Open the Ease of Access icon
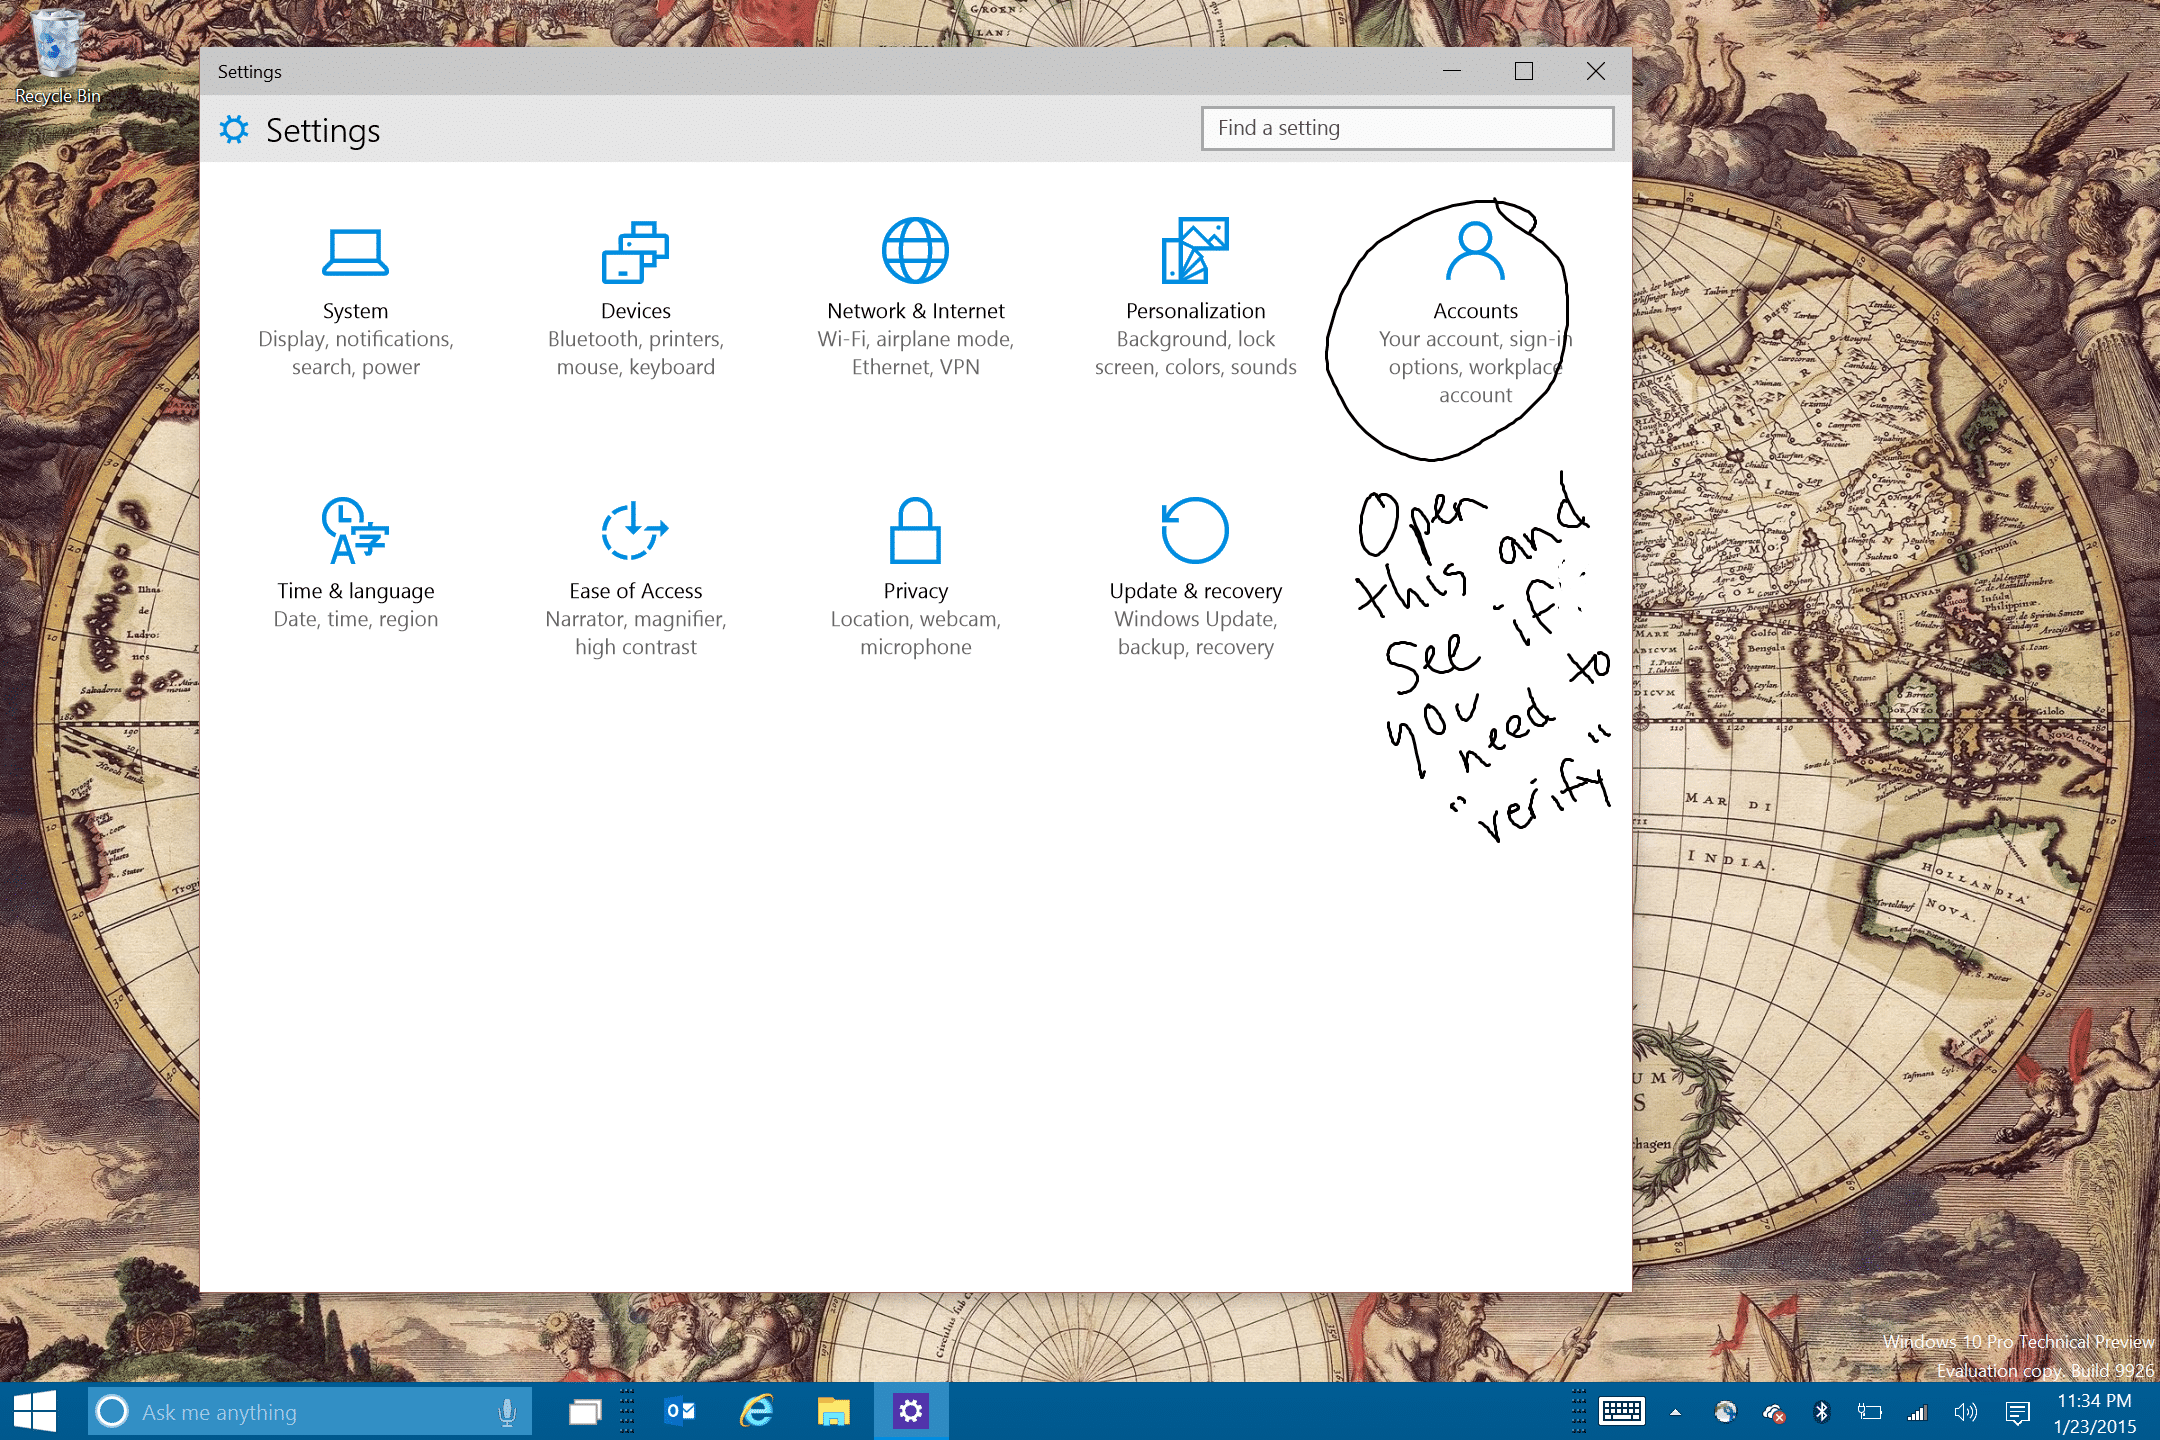2160x1440 pixels. click(x=635, y=530)
